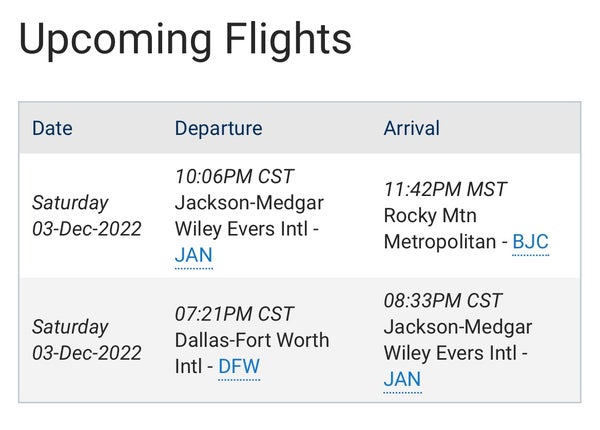Open the BJC airport link
The width and height of the screenshot is (600, 430).
coord(530,242)
